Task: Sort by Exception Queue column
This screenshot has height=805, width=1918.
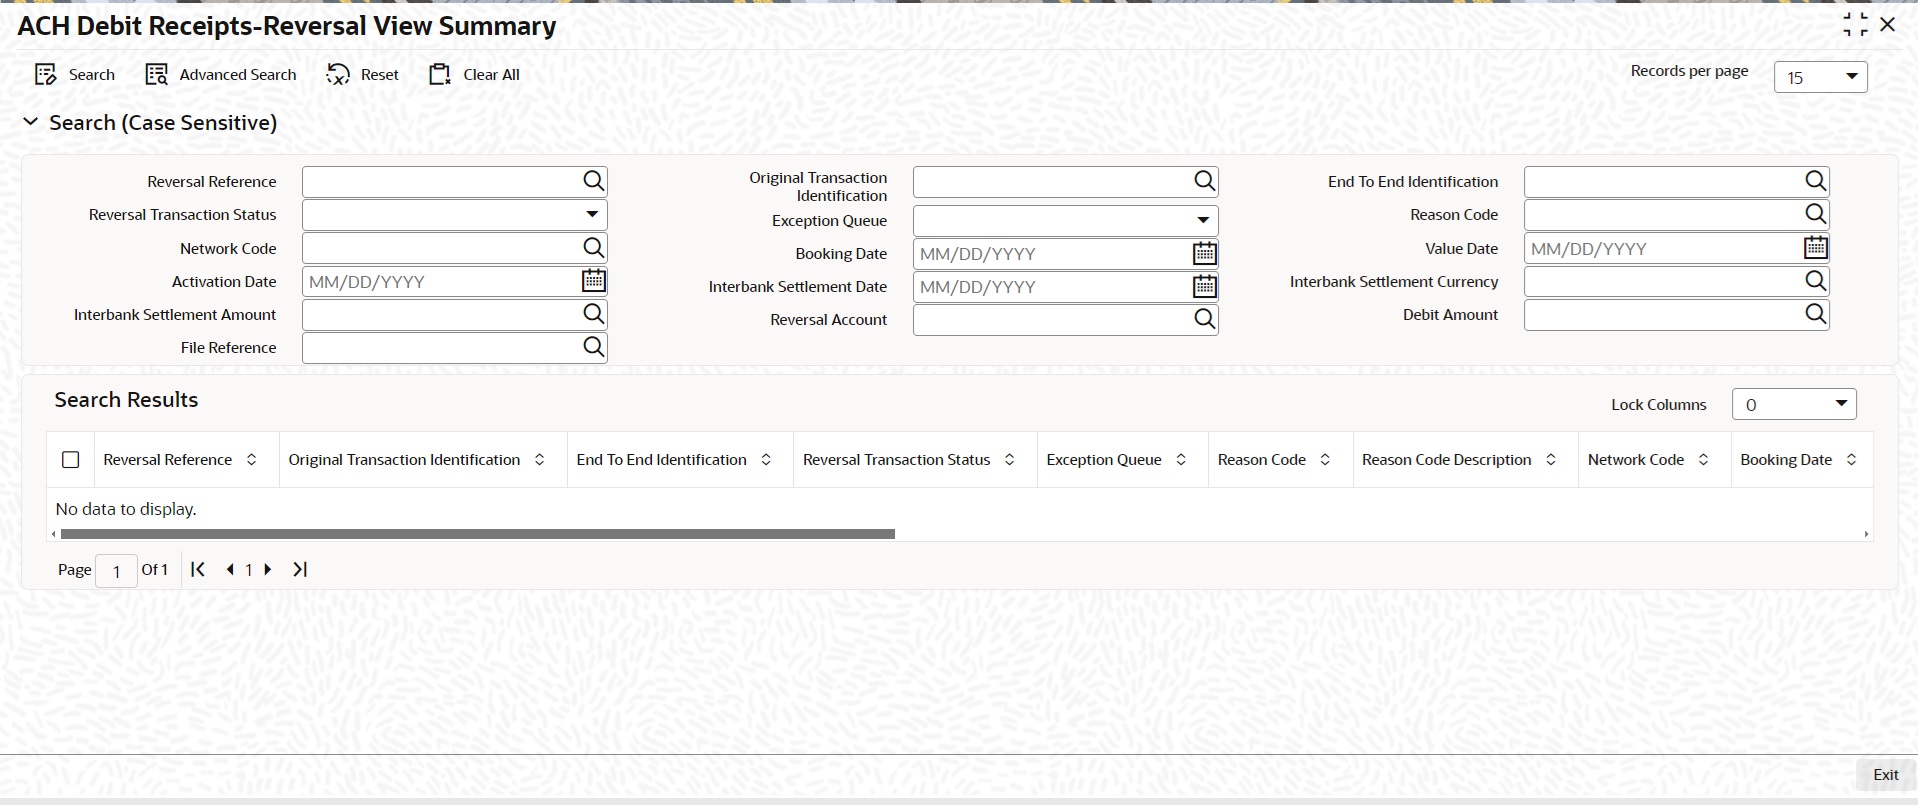Action: 1181,460
